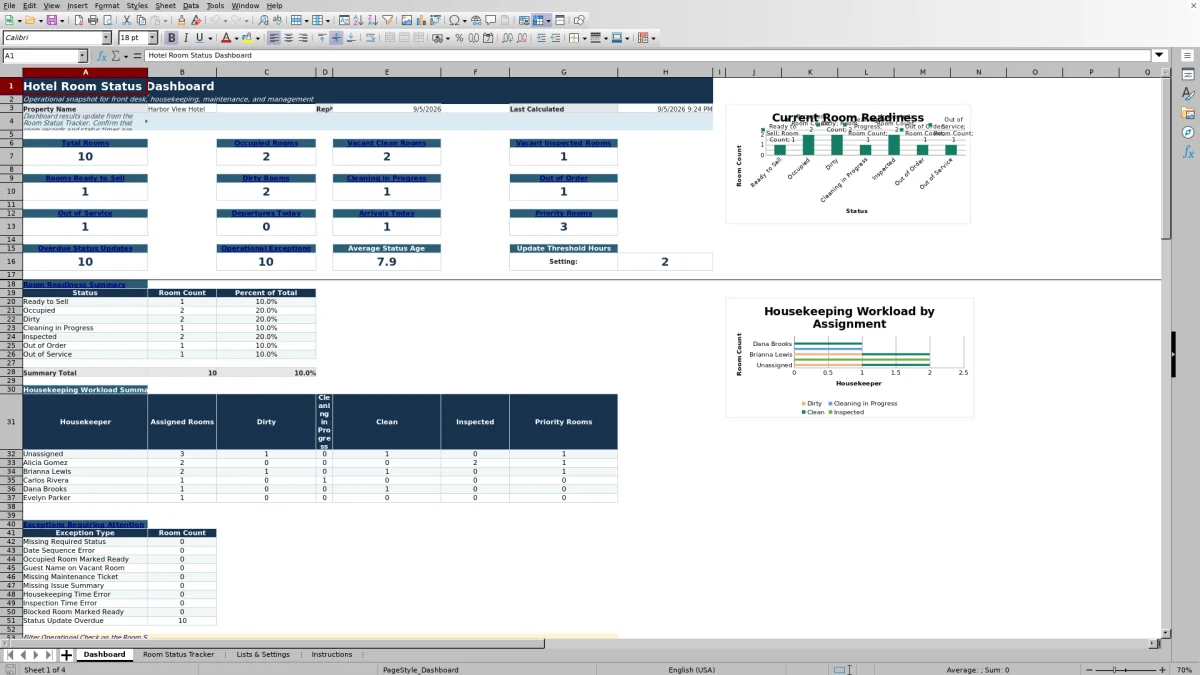Open the Data menu
The image size is (1200, 675).
190,5
